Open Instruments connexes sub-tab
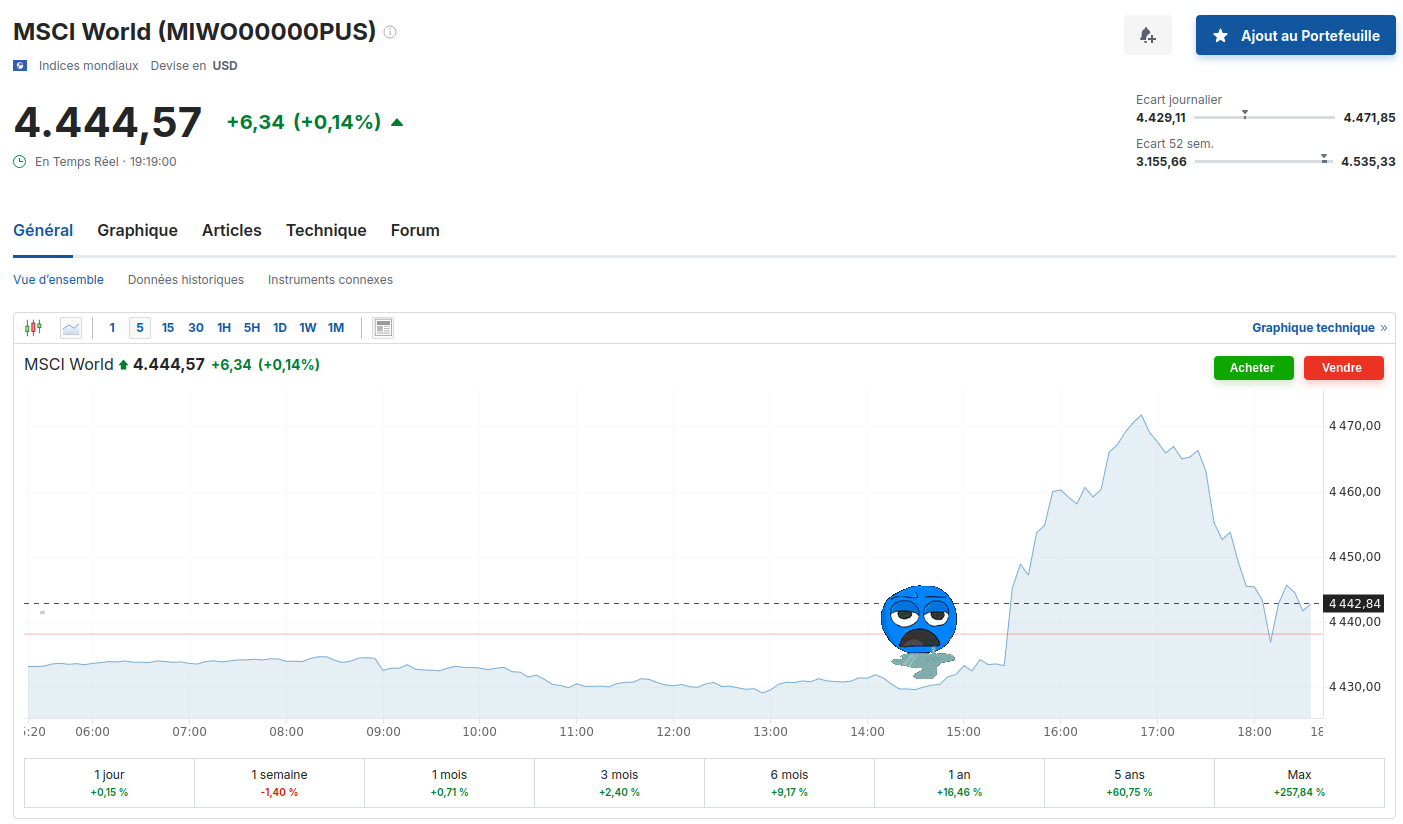 tap(330, 280)
